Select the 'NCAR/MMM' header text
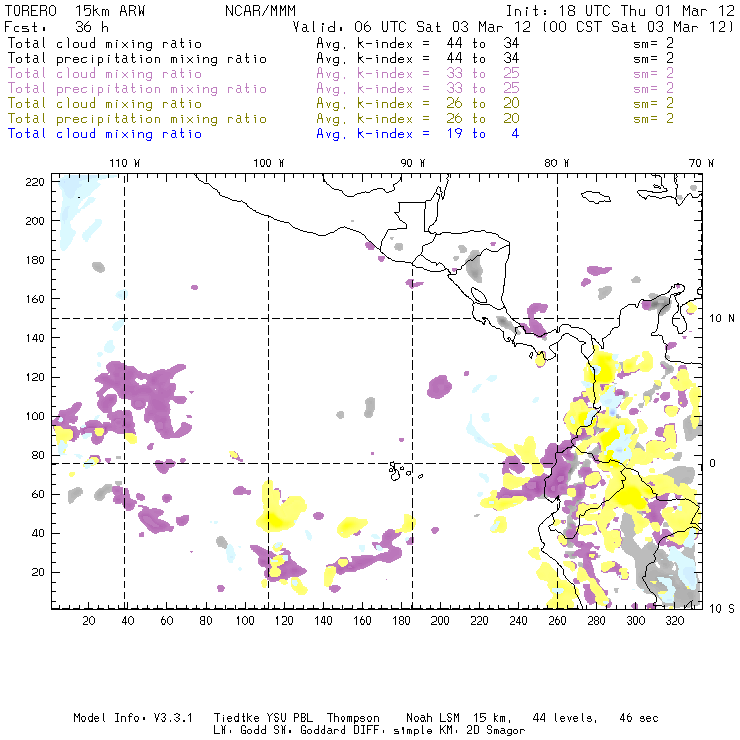Image resolution: width=740 pixels, height=740 pixels. click(260, 11)
